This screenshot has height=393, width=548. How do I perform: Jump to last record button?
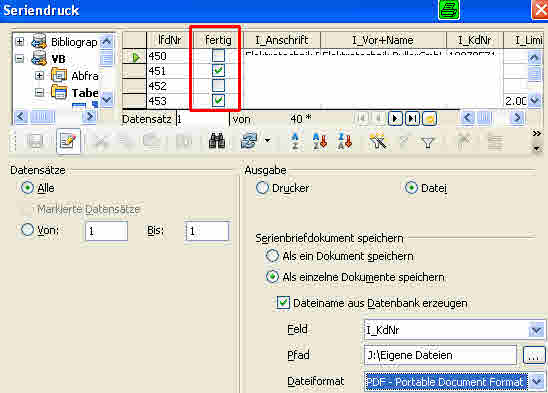pyautogui.click(x=412, y=119)
